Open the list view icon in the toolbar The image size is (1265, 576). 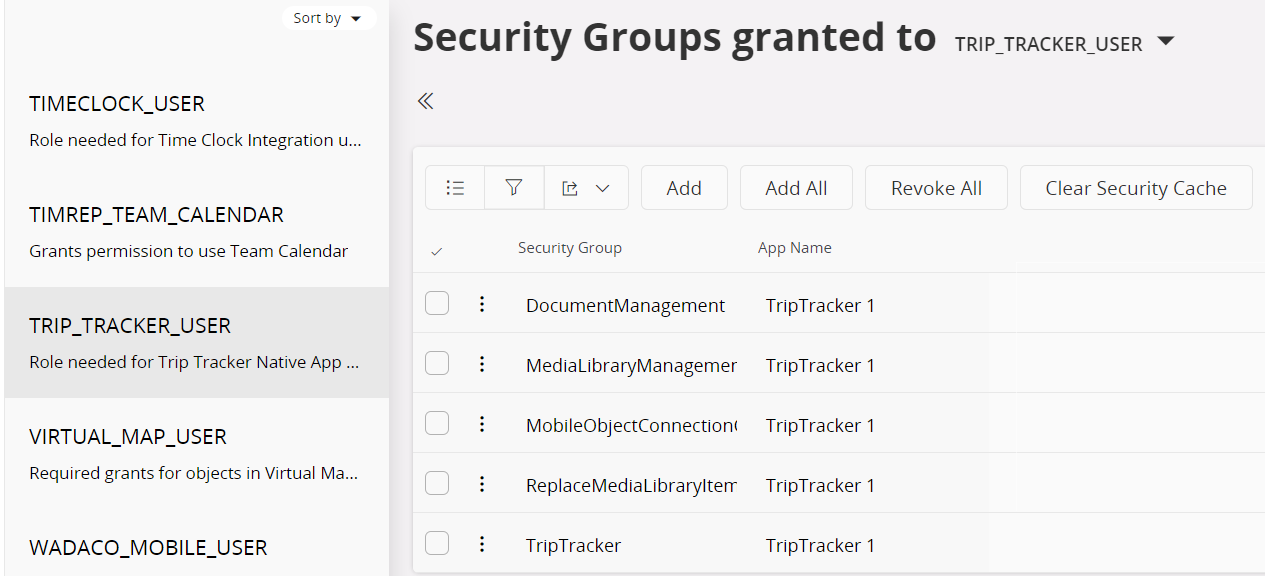point(454,187)
